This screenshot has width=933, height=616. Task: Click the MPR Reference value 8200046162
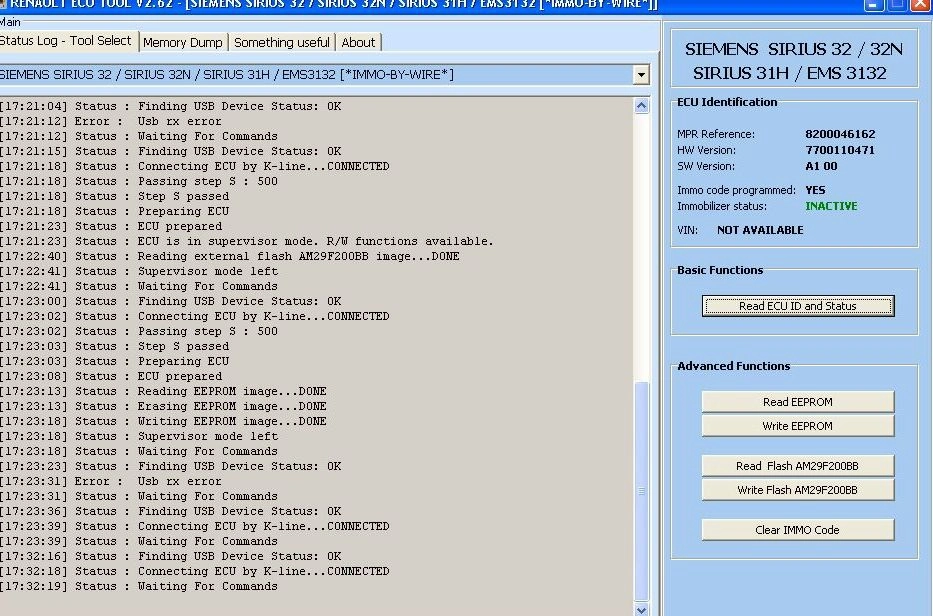(840, 134)
